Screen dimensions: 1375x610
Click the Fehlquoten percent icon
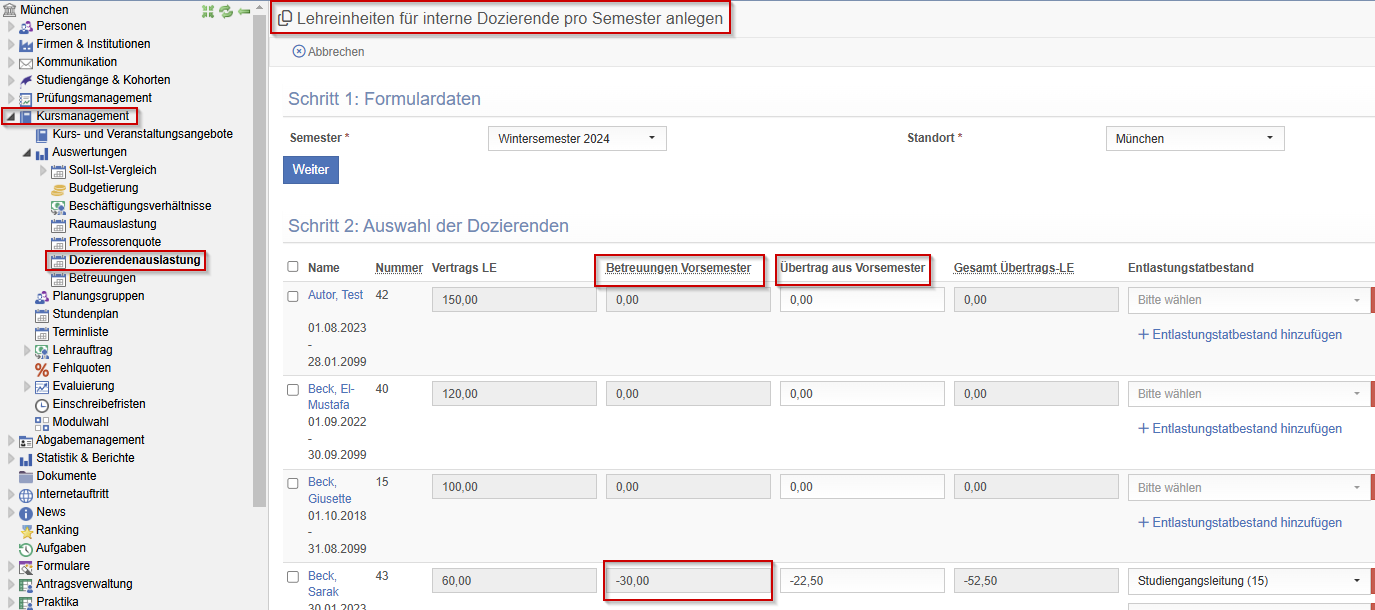pos(42,368)
